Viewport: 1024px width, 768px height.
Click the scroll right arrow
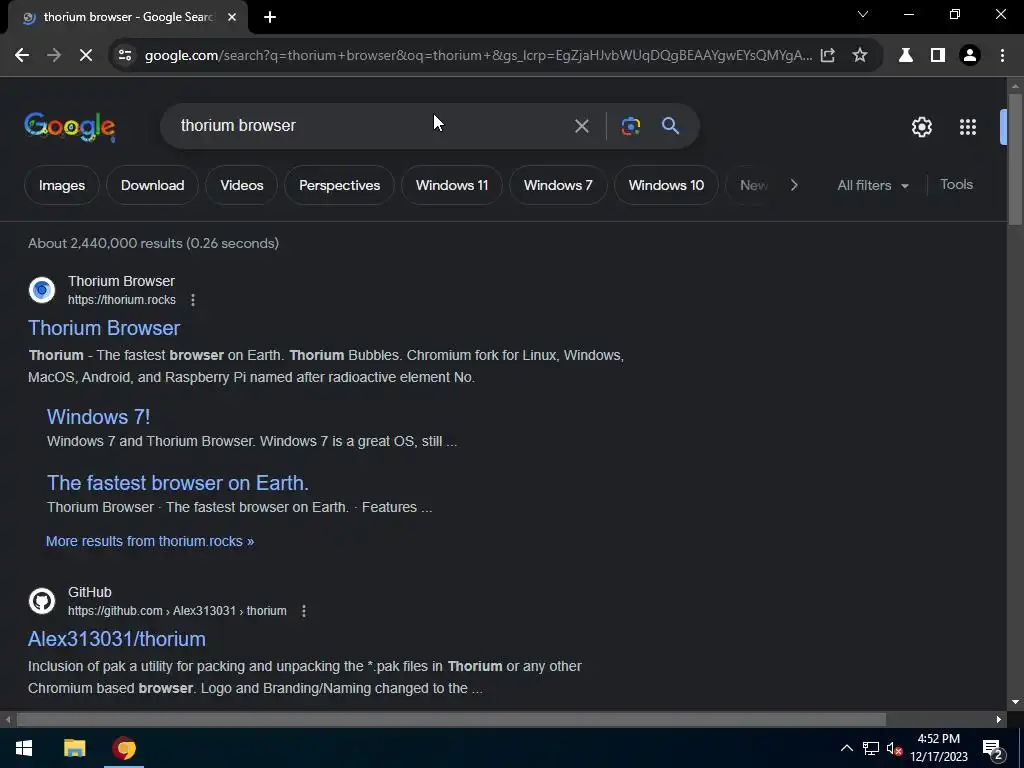(999, 720)
